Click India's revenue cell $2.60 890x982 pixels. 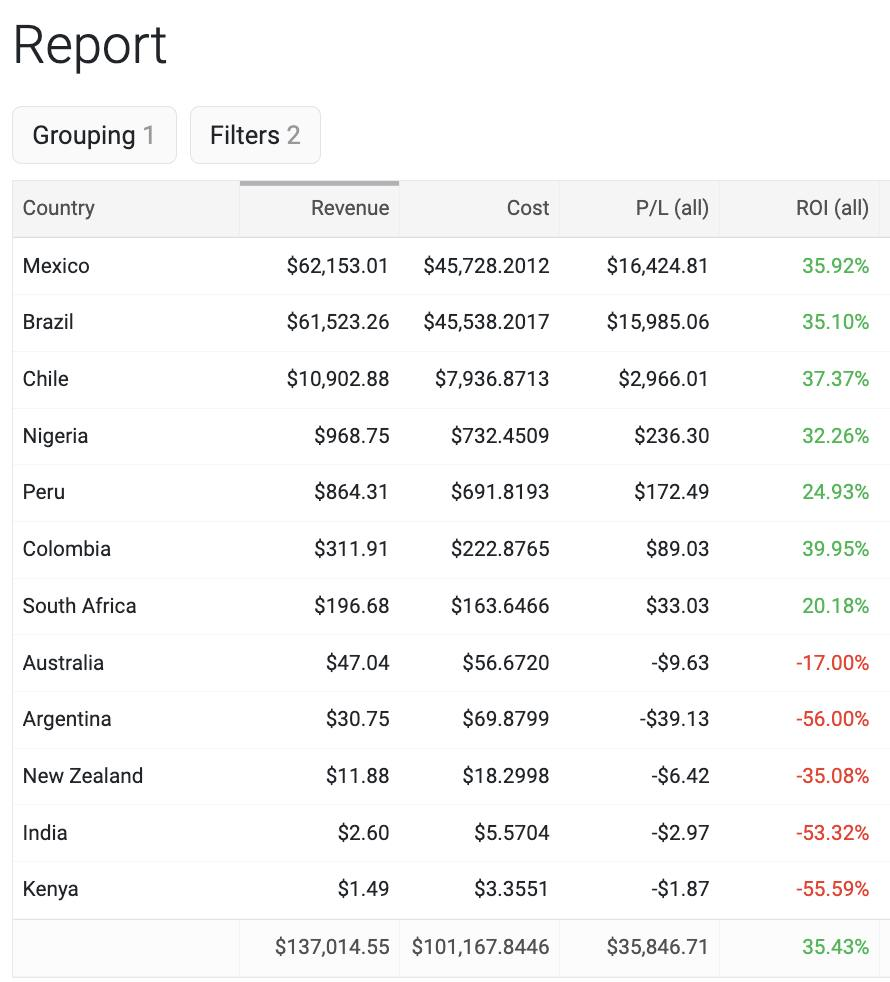click(364, 833)
